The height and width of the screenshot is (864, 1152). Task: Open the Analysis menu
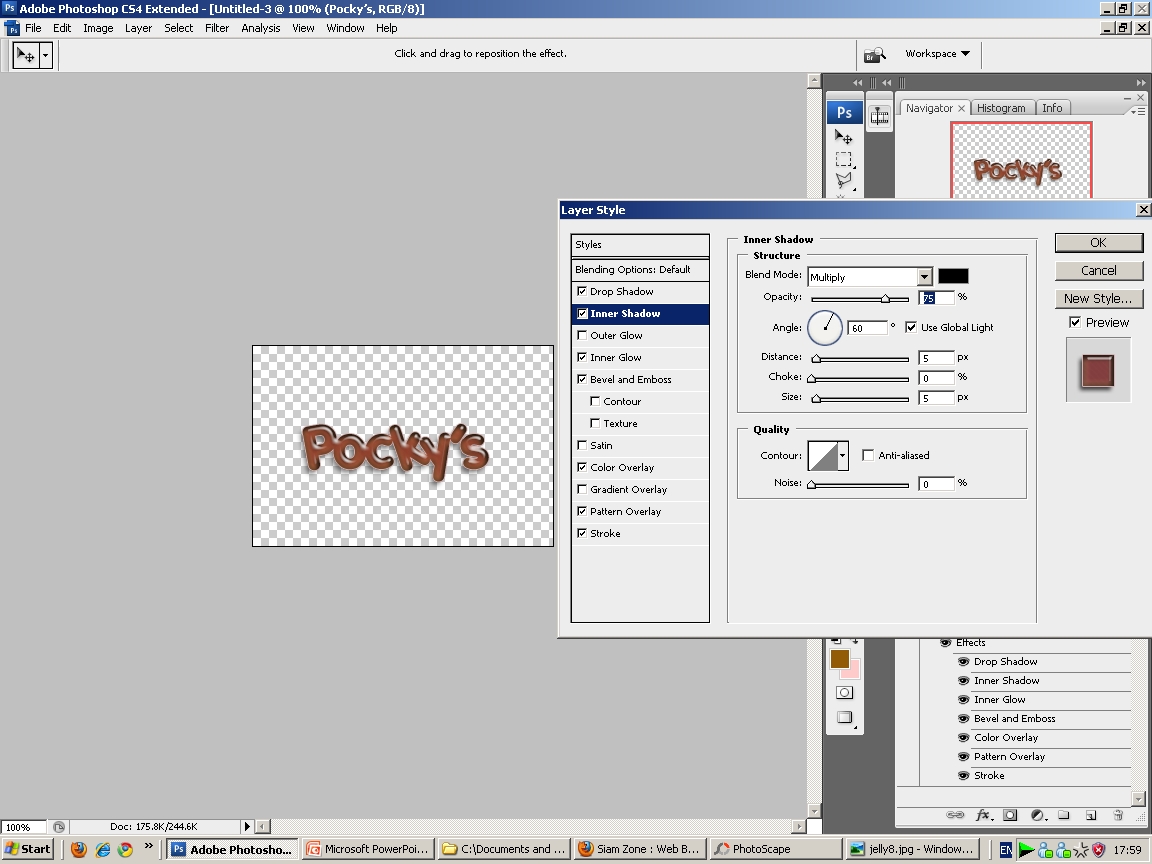[x=261, y=28]
